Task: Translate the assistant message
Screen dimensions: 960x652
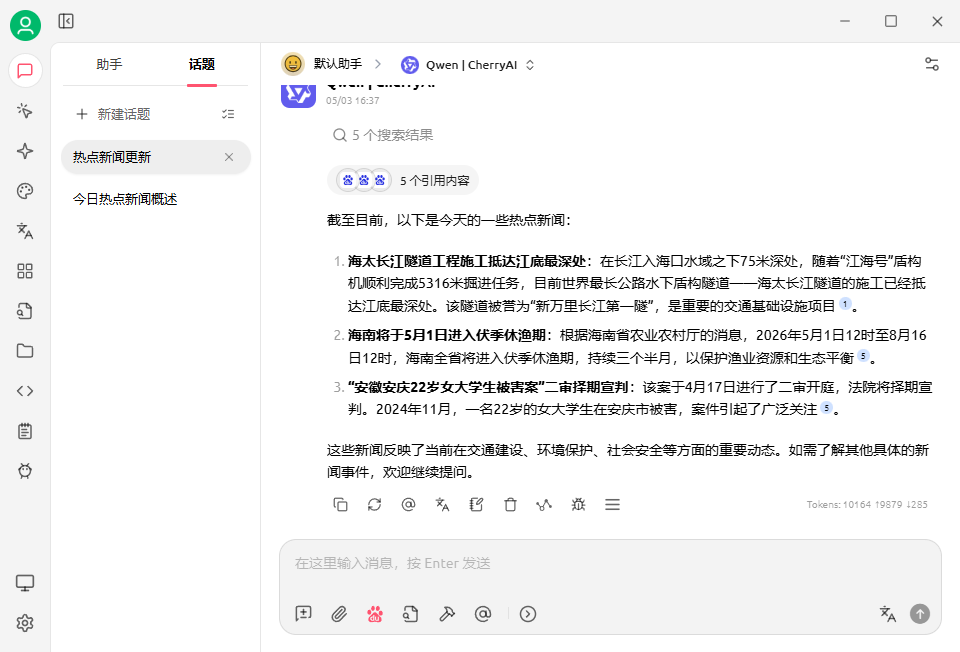Action: pos(442,504)
